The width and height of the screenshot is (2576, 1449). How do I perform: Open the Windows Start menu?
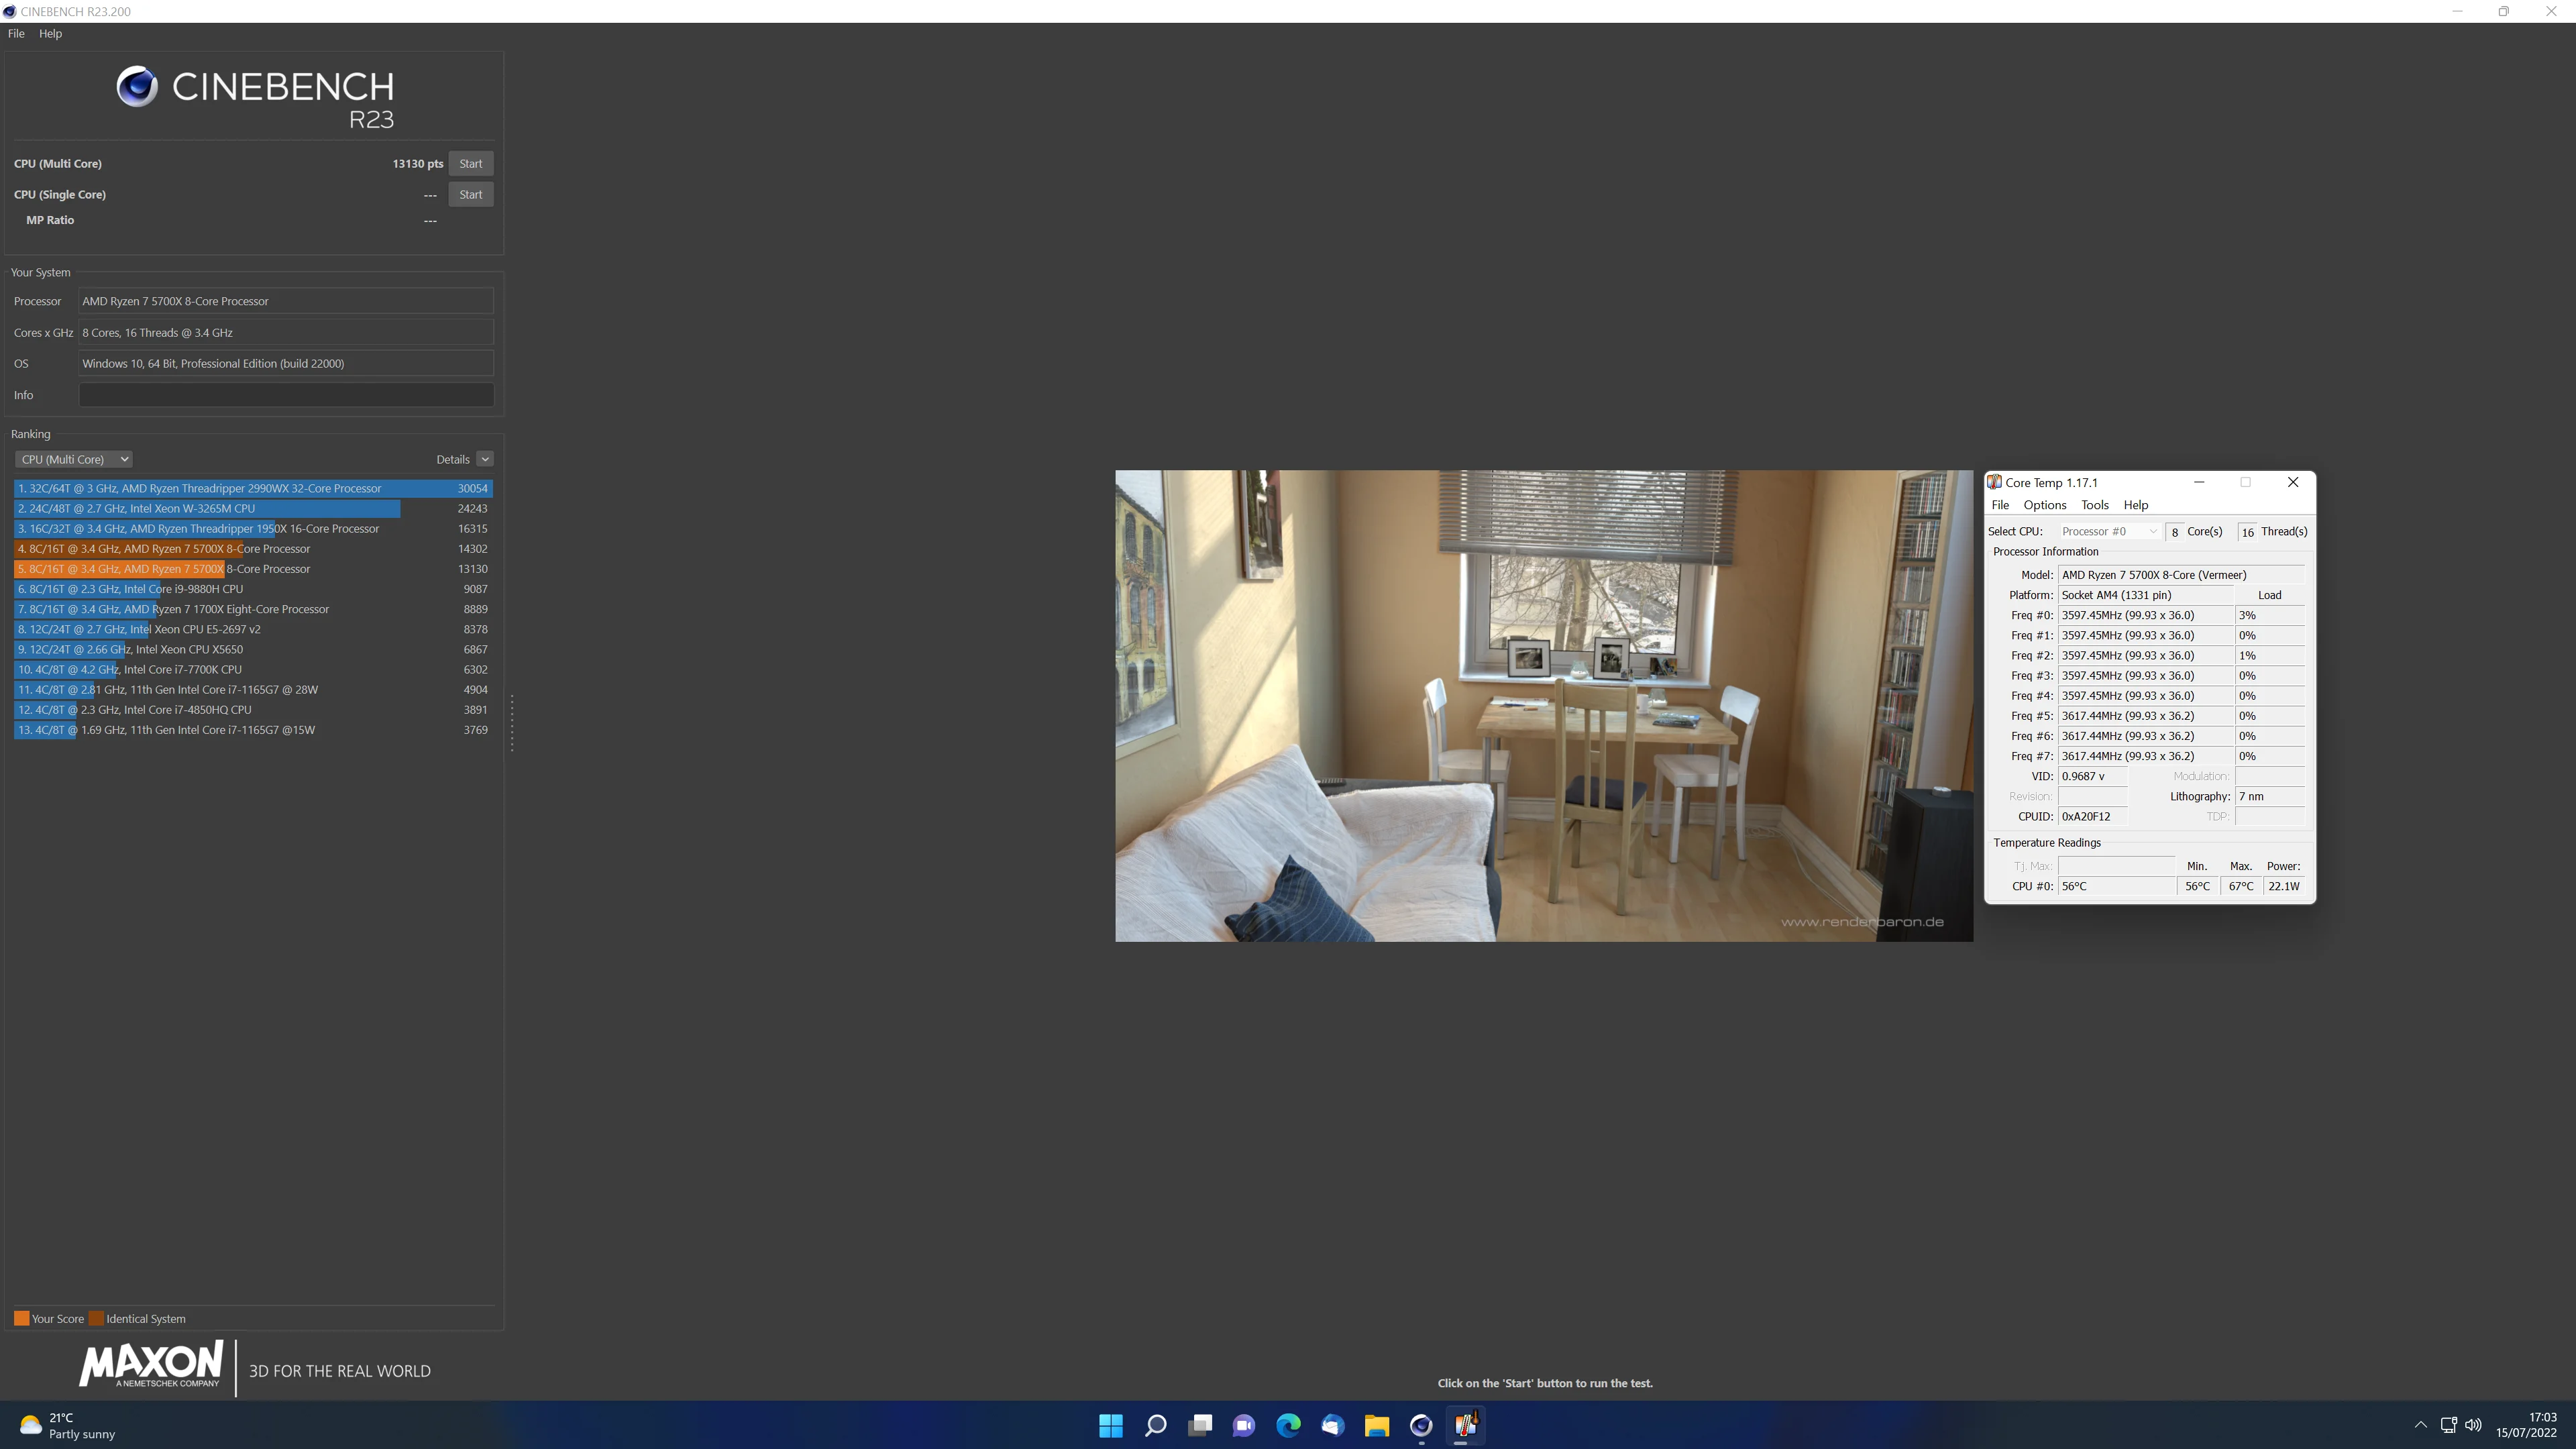[1110, 1425]
